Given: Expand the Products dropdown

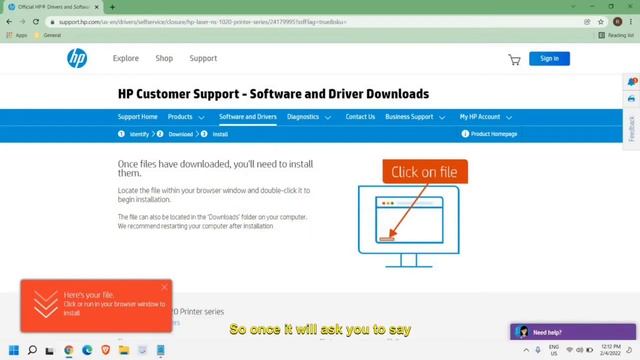Looking at the screenshot, I should pos(186,117).
